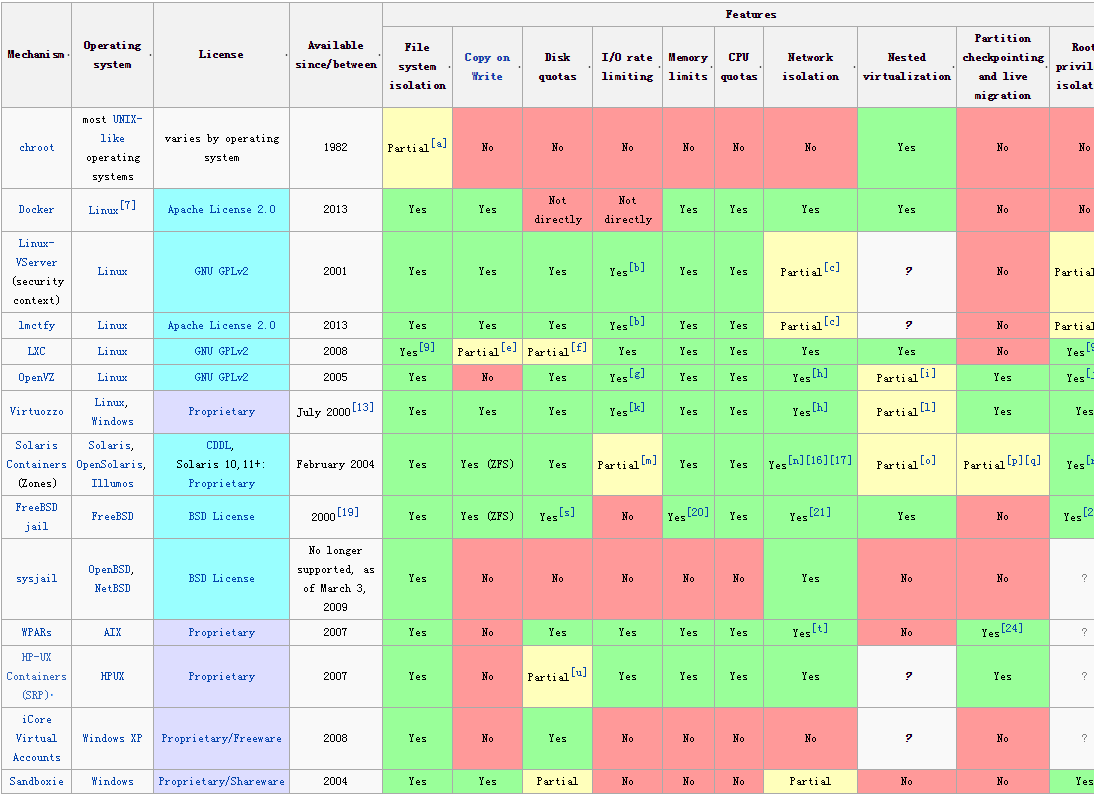Open Apache License 2.0 in Docker row

[221, 209]
